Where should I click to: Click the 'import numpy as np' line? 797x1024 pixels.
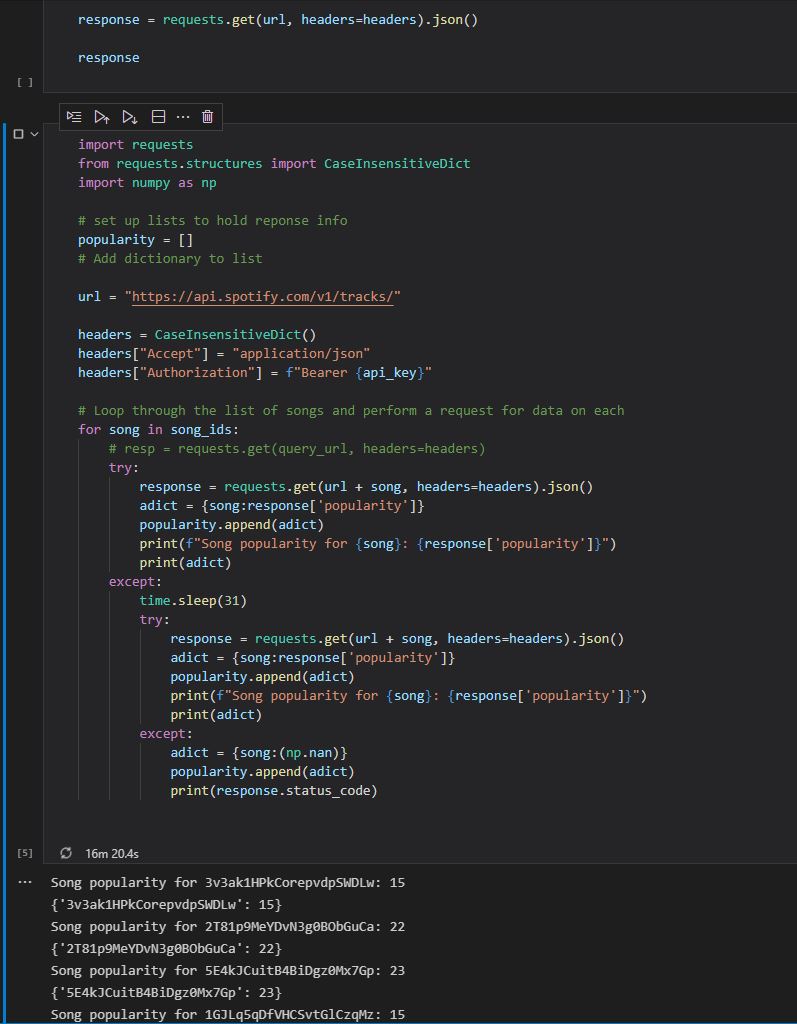tap(147, 182)
